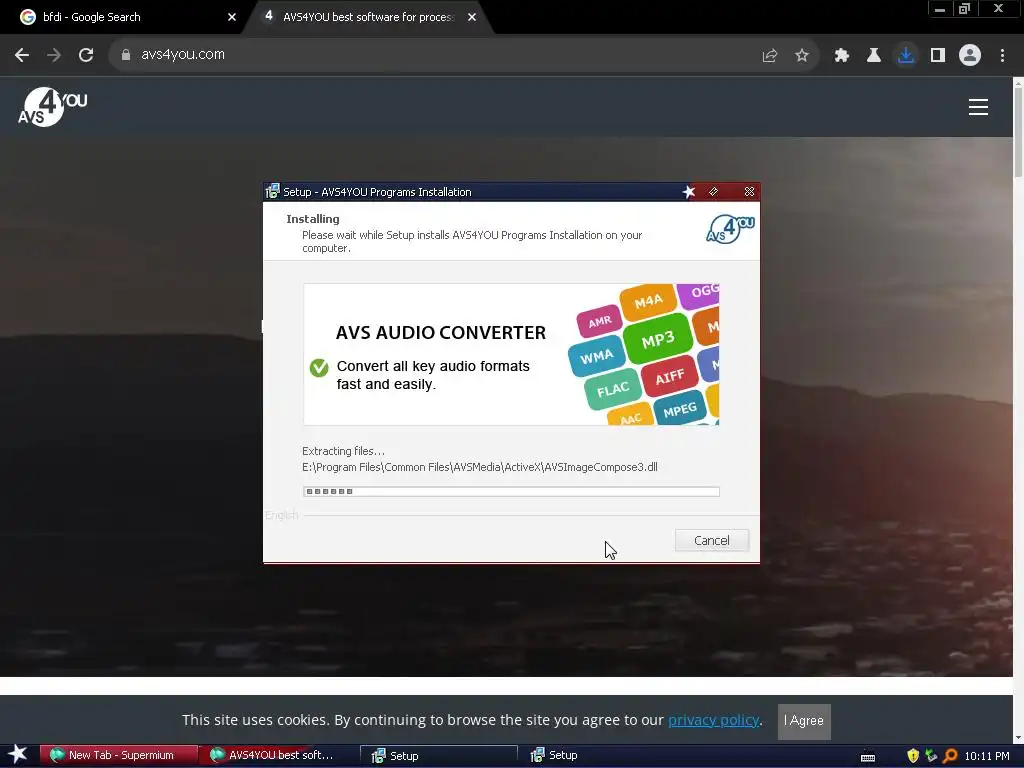This screenshot has height=768, width=1024.
Task: Close the Setup installer window
Action: point(749,192)
